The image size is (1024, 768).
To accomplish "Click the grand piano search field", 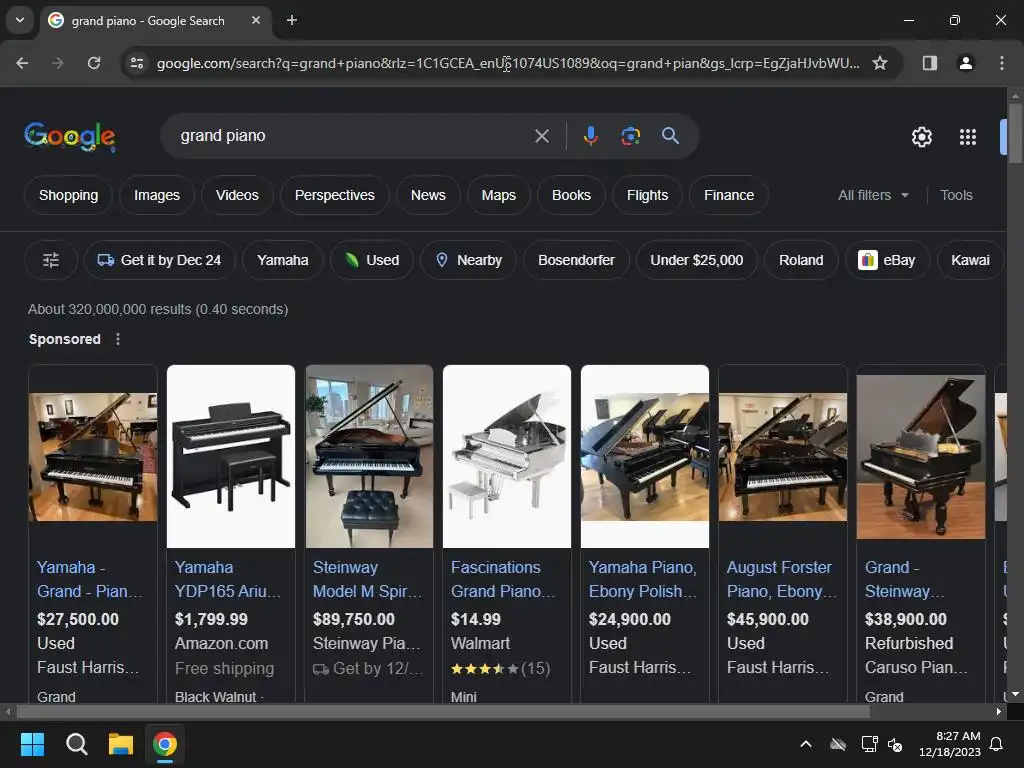I will coord(353,136).
